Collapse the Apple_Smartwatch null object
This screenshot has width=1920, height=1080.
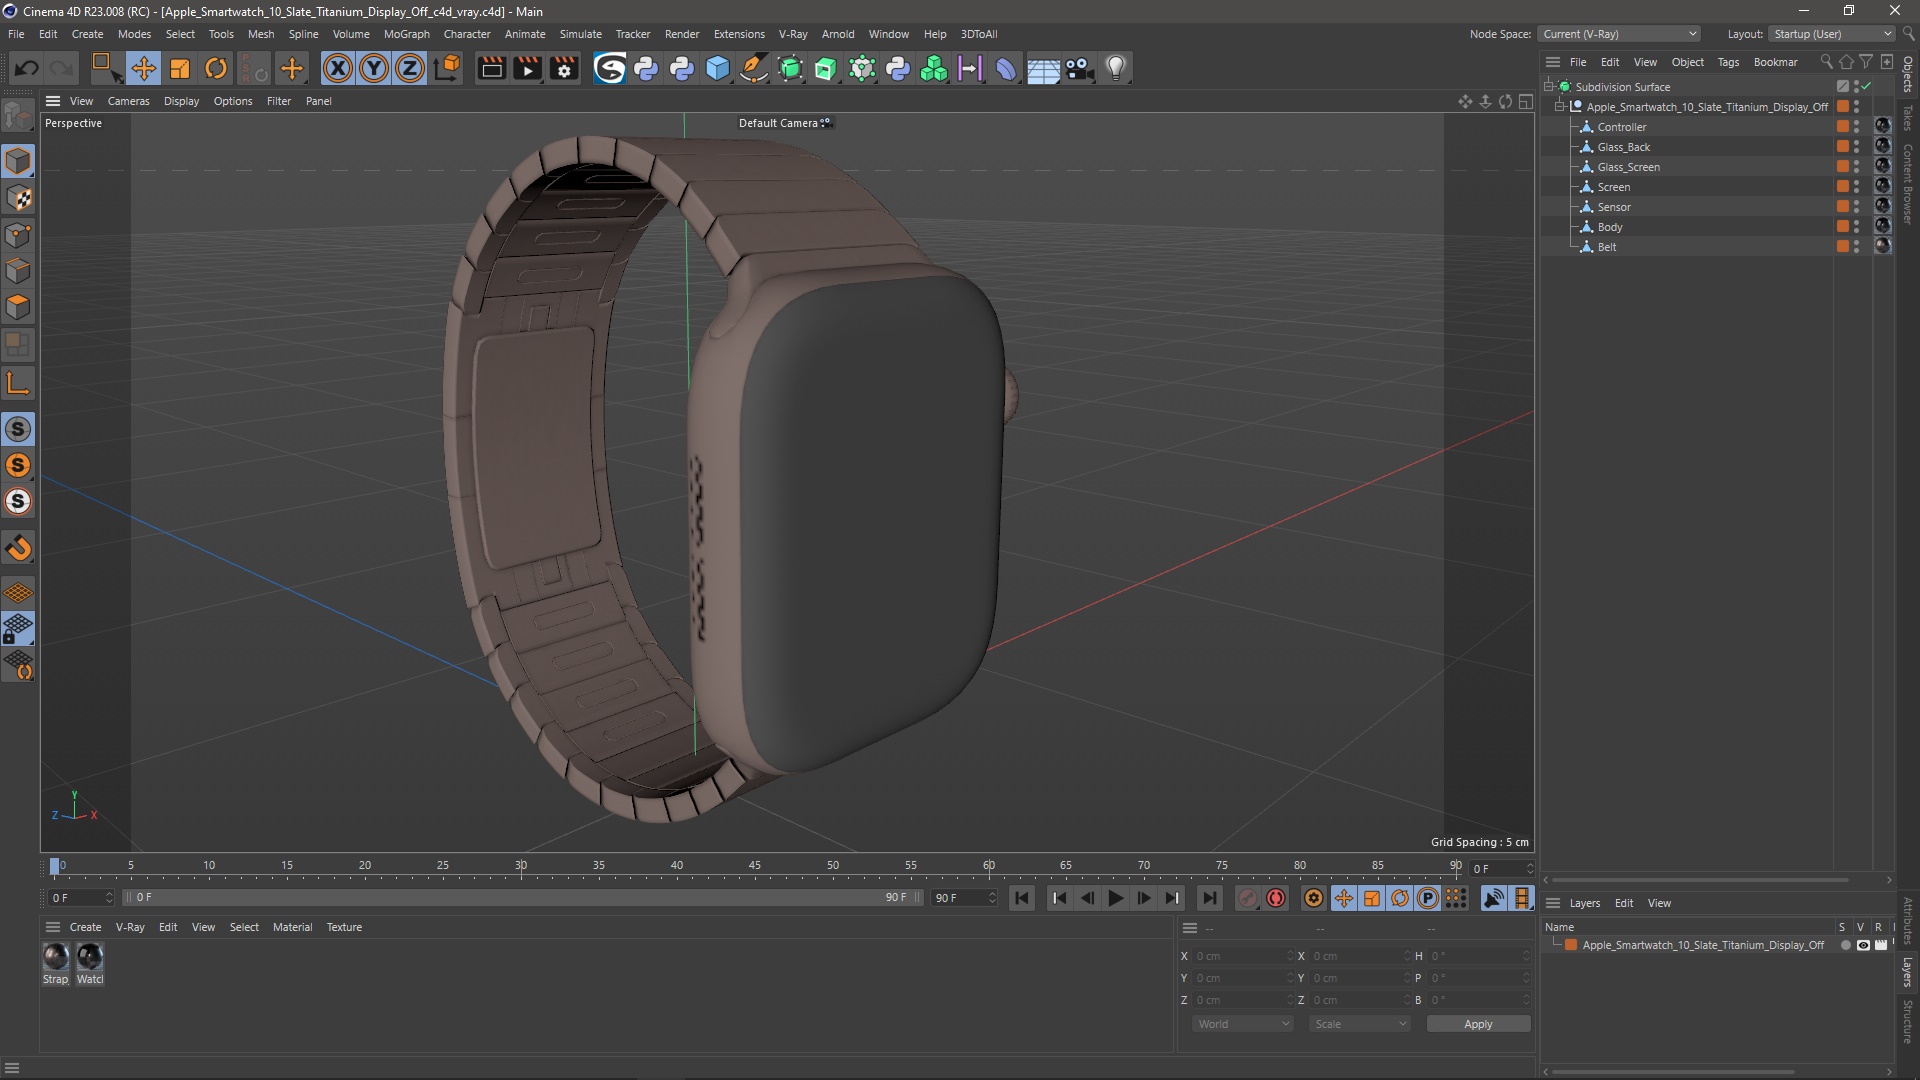[1560, 107]
